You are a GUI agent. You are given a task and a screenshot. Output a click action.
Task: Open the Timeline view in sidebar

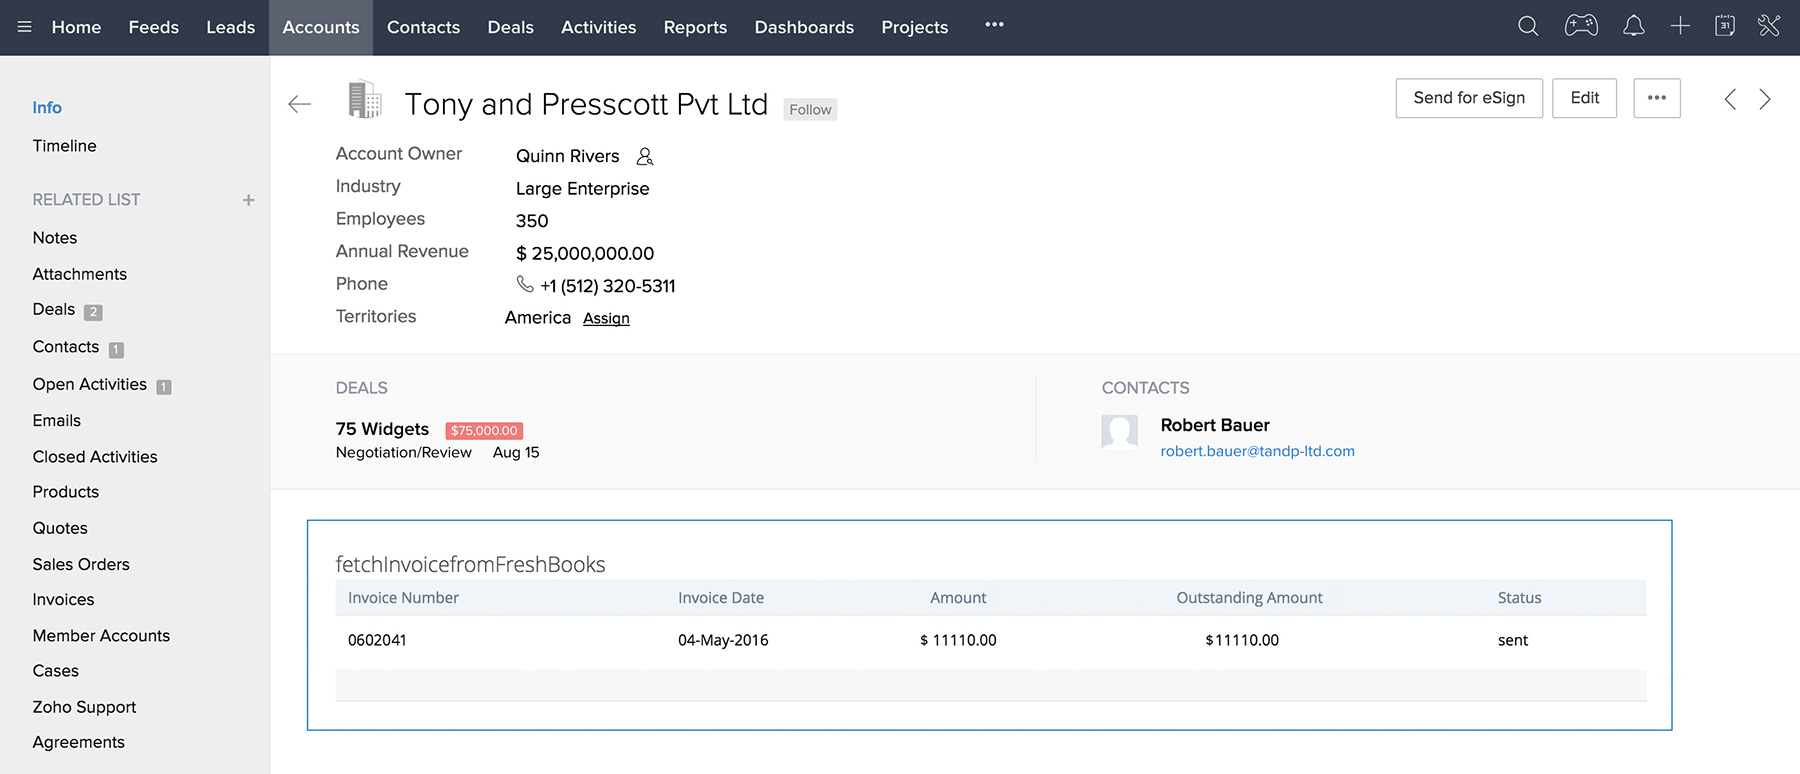(x=64, y=146)
